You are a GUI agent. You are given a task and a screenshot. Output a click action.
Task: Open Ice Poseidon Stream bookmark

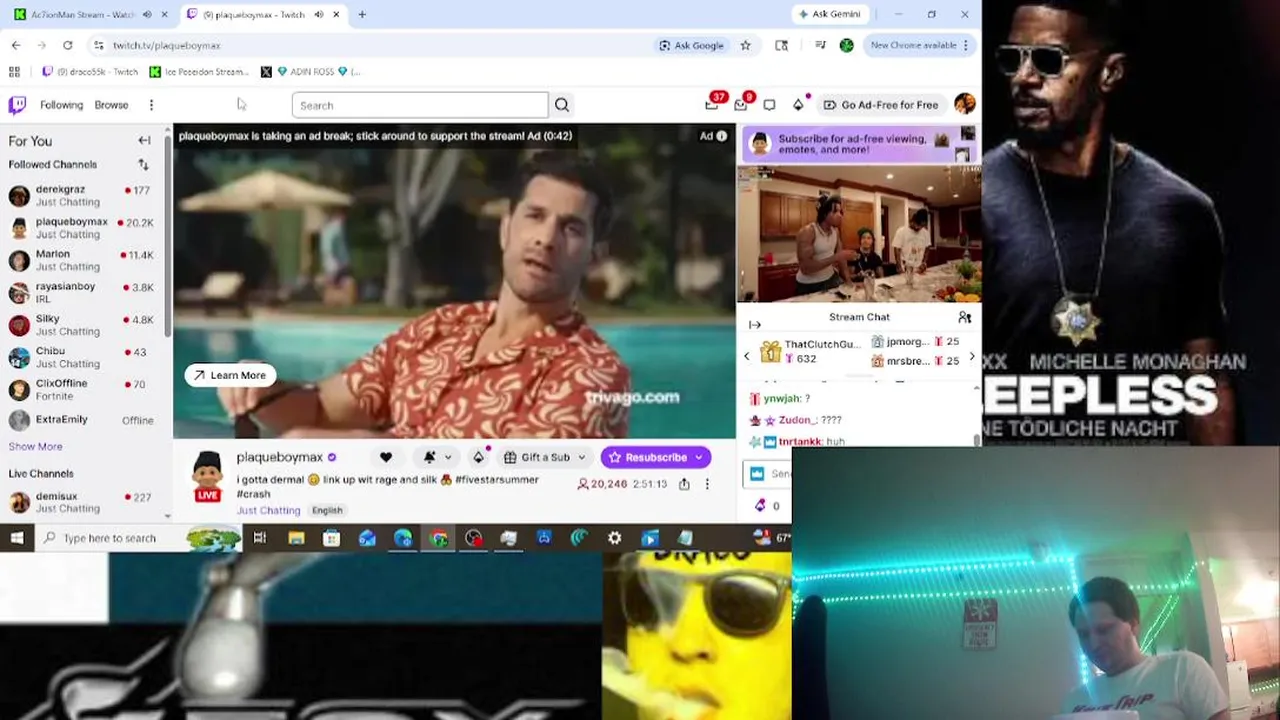(x=199, y=72)
